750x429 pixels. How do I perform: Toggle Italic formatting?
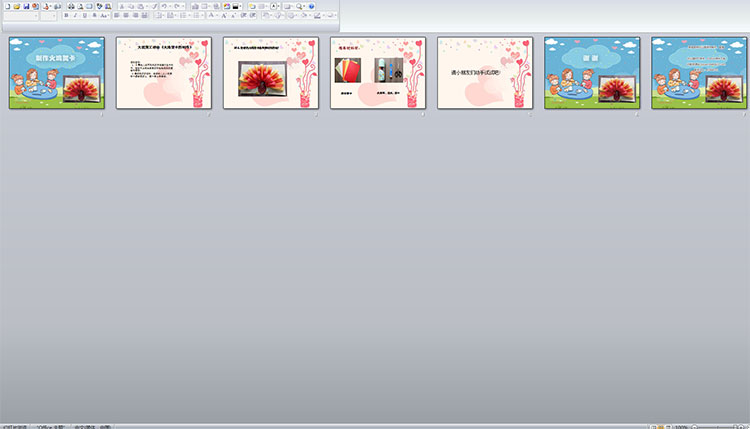click(75, 16)
